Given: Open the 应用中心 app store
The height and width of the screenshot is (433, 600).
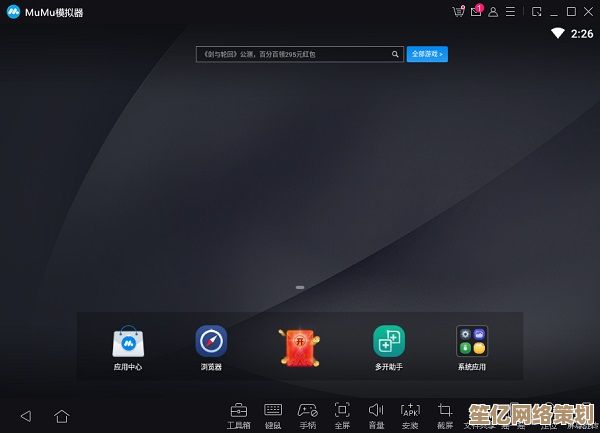Looking at the screenshot, I should 127,343.
